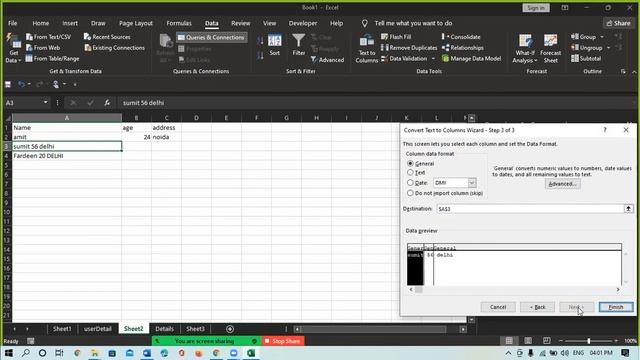Select the General column format radio
Viewport: 640px width, 360px height.
(410, 163)
